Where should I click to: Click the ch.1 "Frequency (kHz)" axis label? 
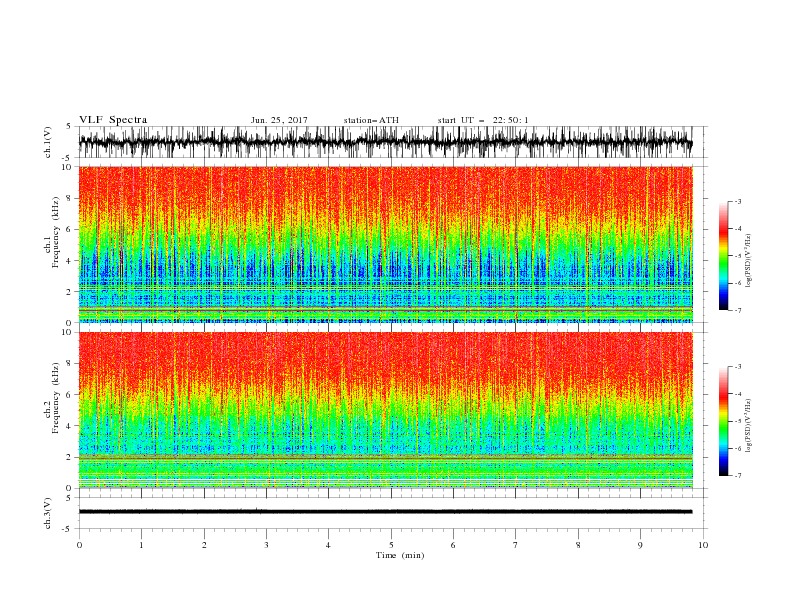pos(56,232)
